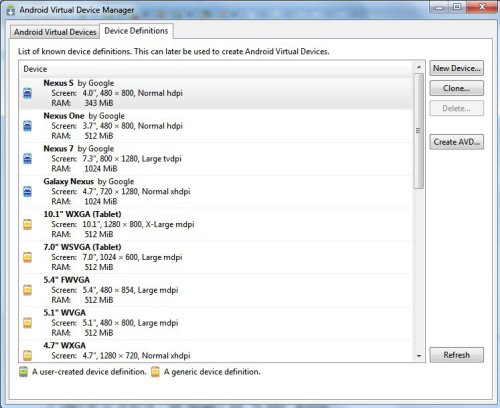Click the 7.0", 1024 × 600 screen spec
The image size is (500, 408).
(x=110, y=257)
